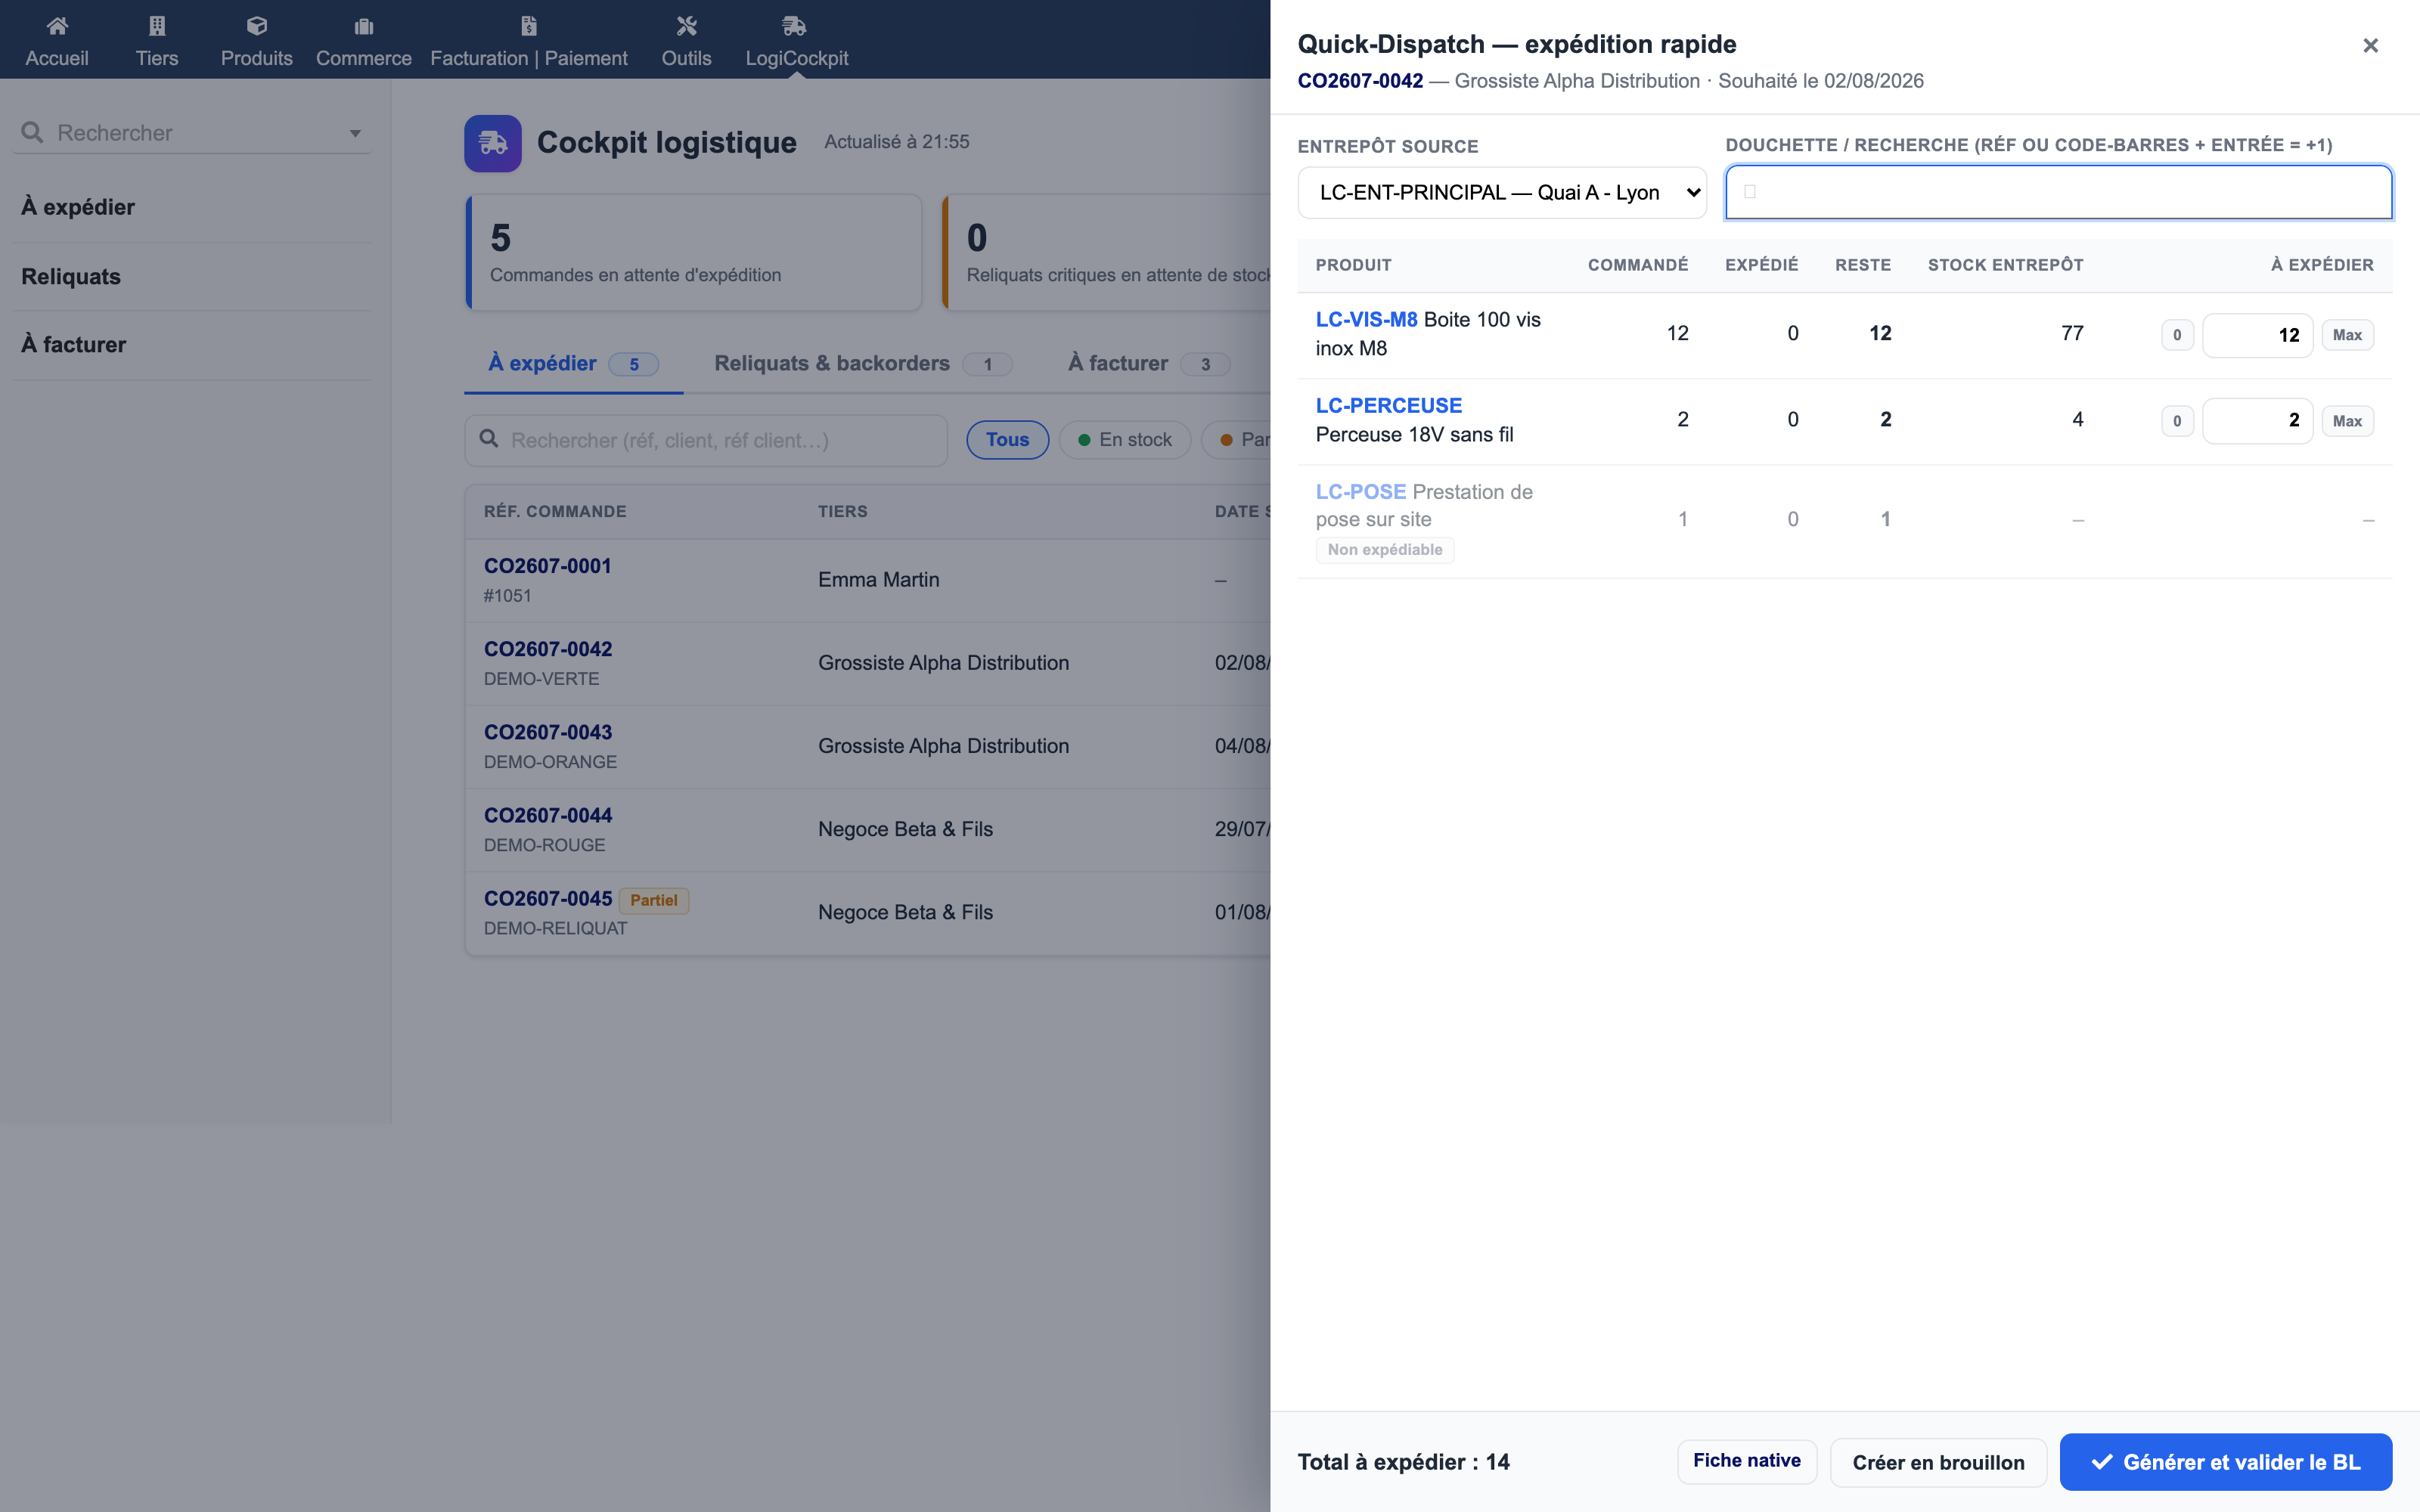Click the stock value 77 for LC-VIS-M8

point(2073,333)
